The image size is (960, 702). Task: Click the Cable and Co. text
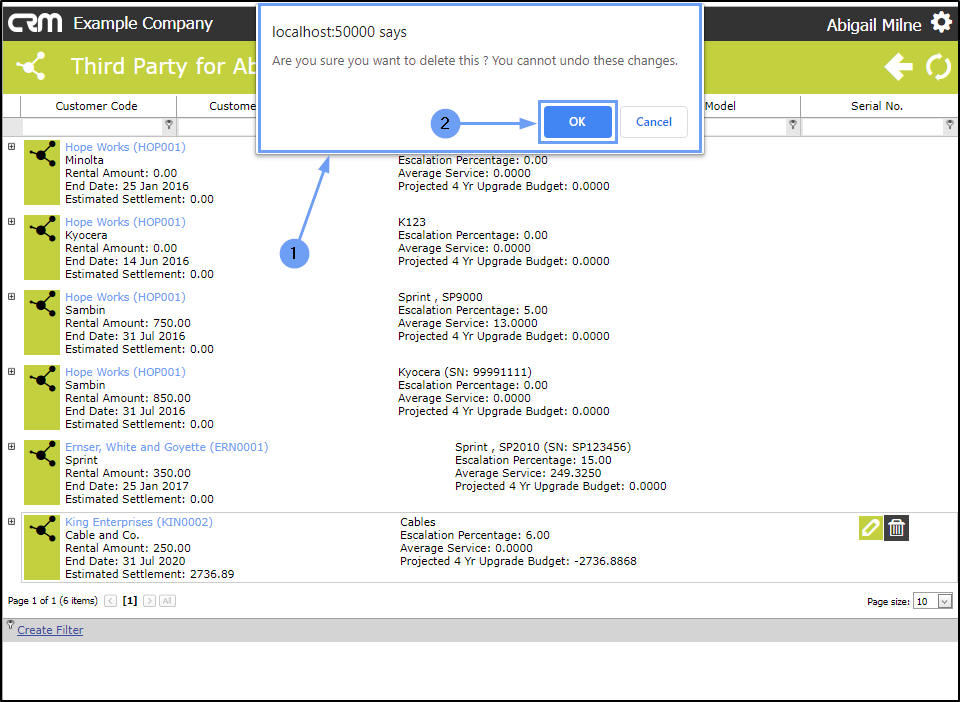(102, 535)
